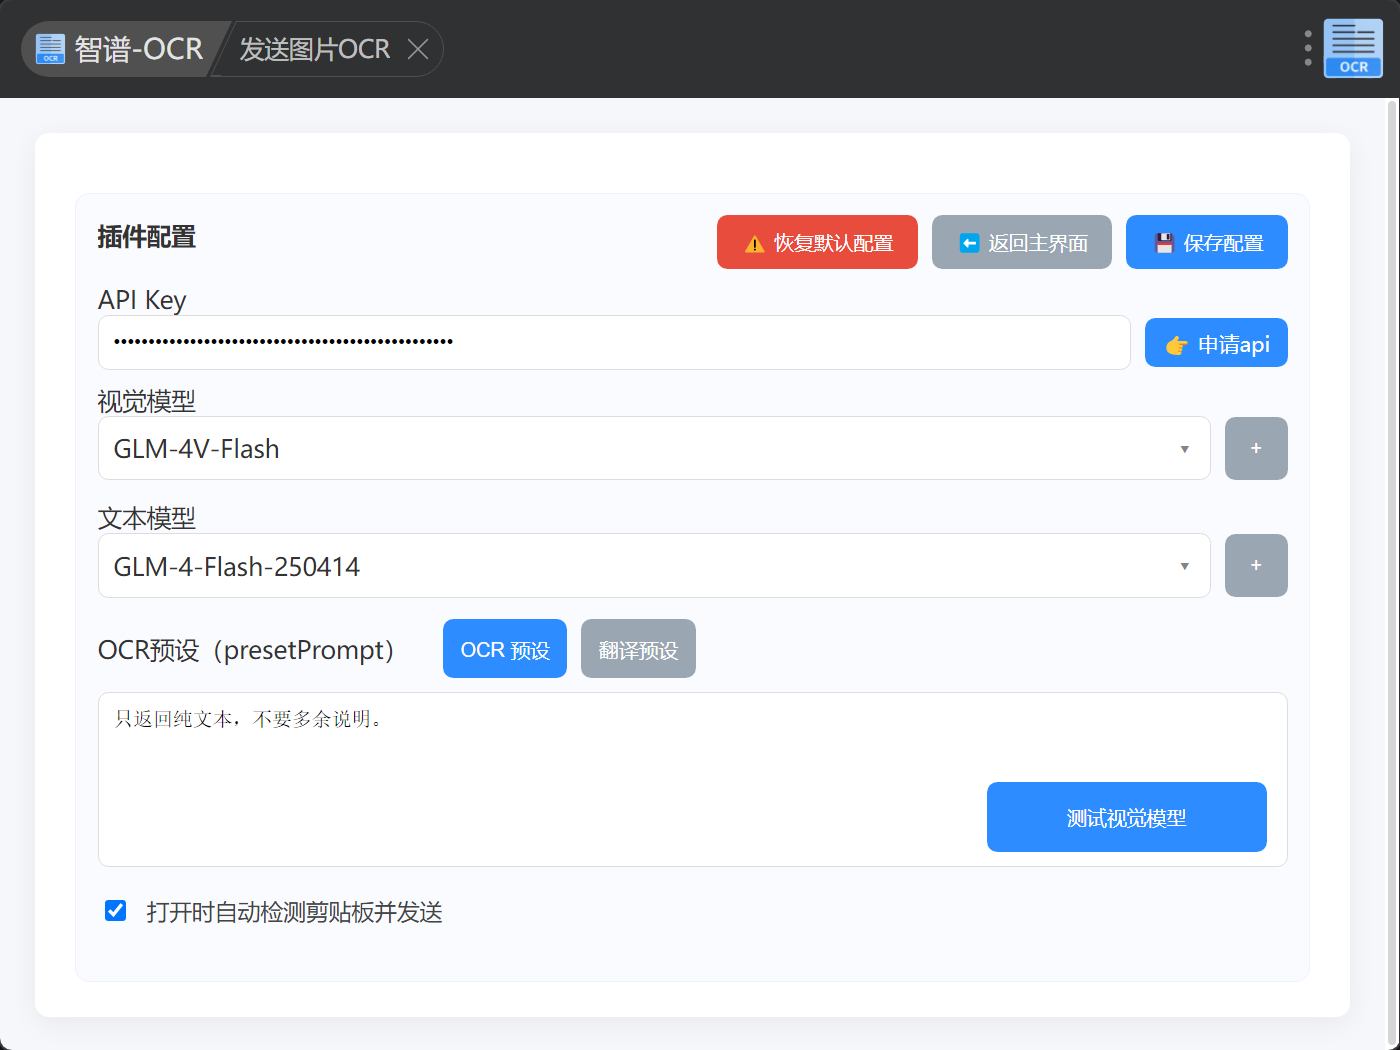
Task: Uncheck 打开时自动检测剪贴板并发送 checkbox
Action: [x=116, y=911]
